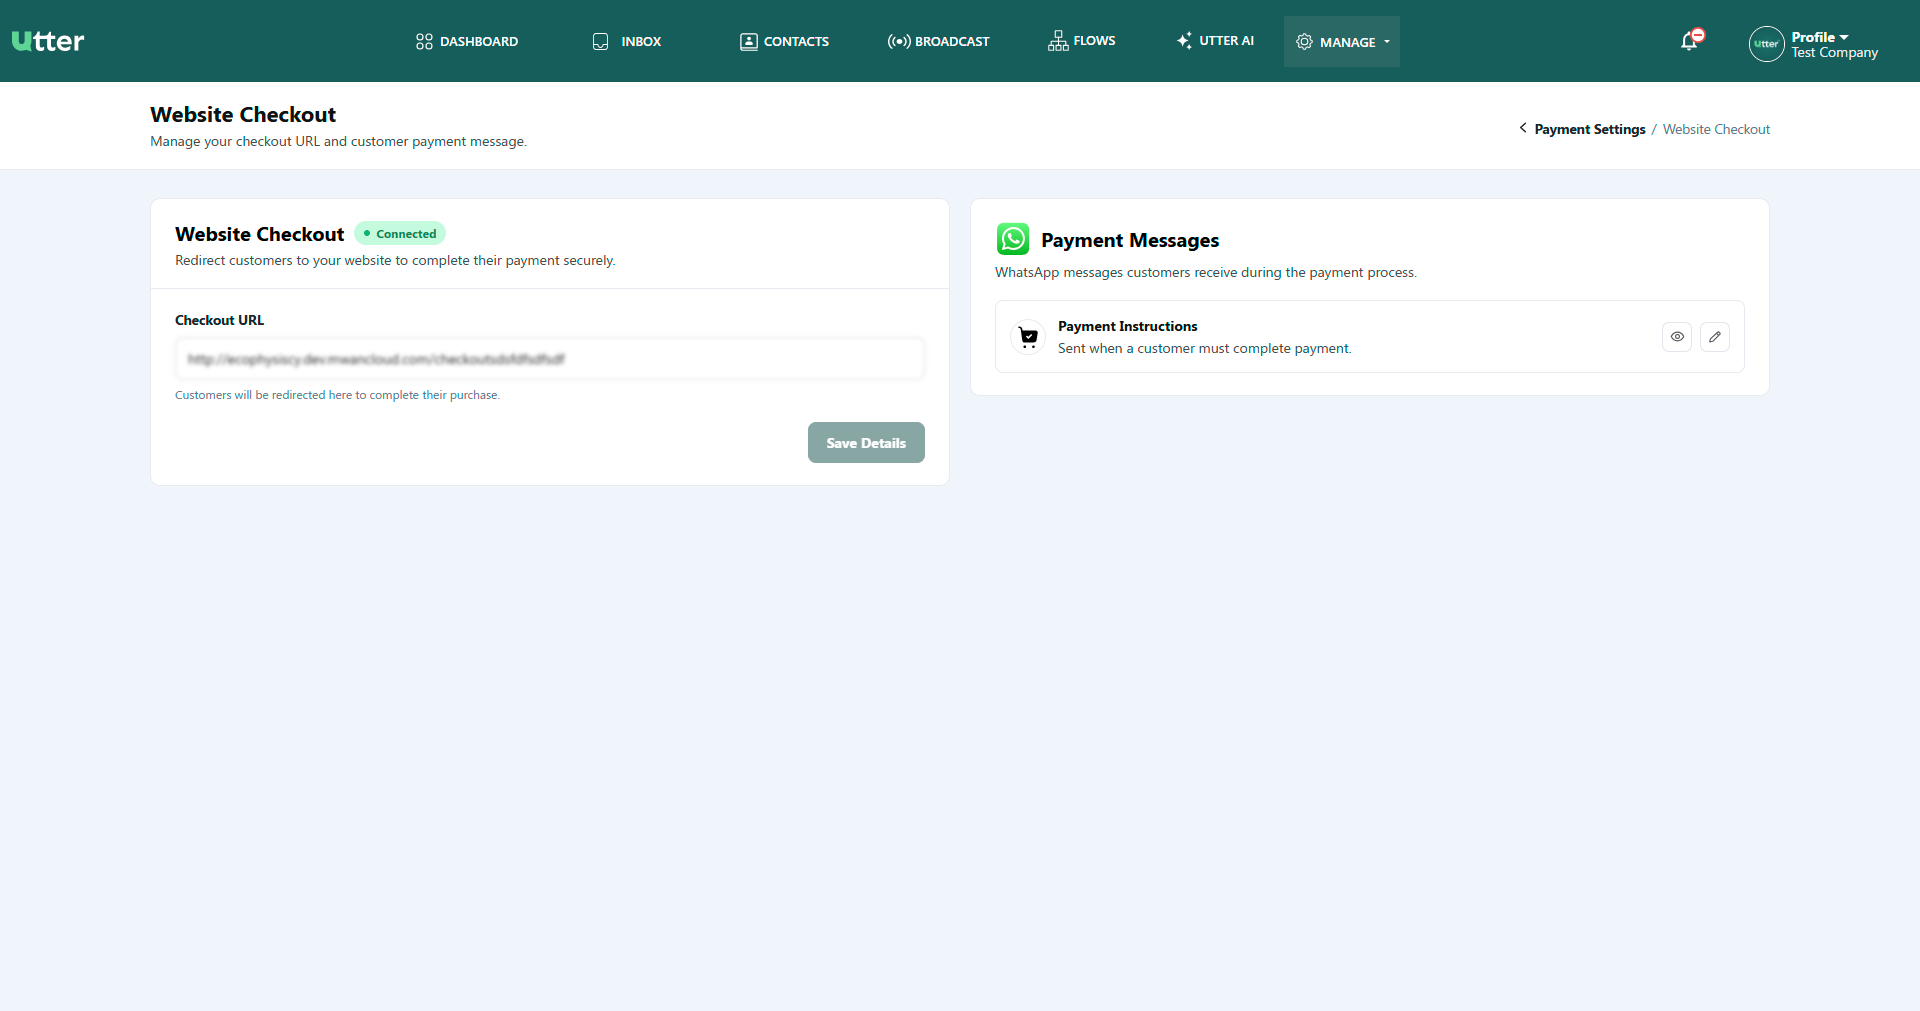Click Save Details button
The image size is (1920, 1011).
point(866,443)
